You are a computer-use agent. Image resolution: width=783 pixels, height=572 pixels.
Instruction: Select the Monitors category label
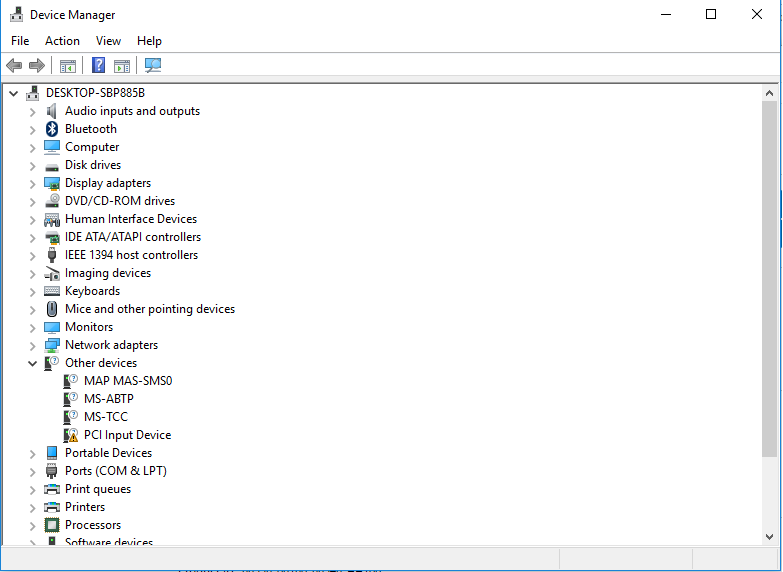pyautogui.click(x=89, y=327)
